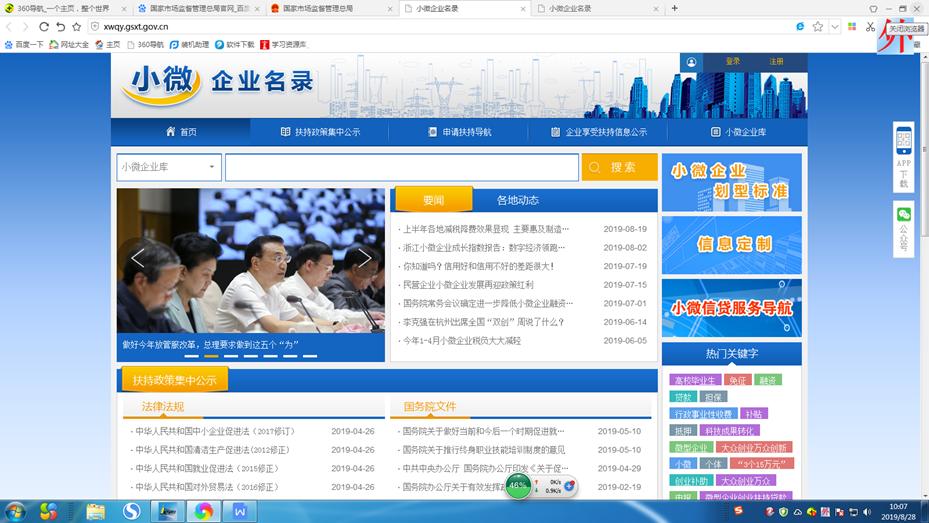
Task: Open news 浙江小微企业成长指数报告
Action: (x=484, y=248)
